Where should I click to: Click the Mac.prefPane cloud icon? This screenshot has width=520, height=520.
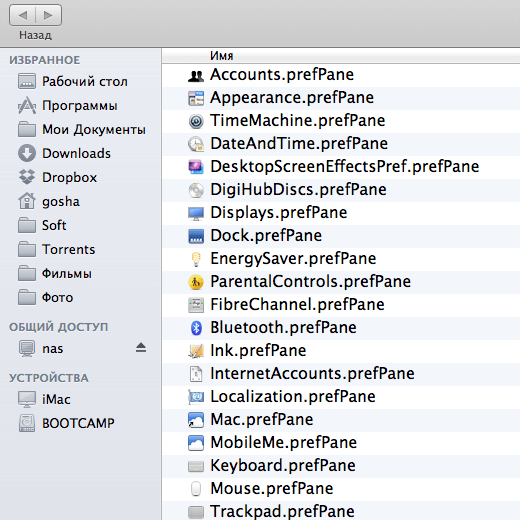(x=196, y=420)
